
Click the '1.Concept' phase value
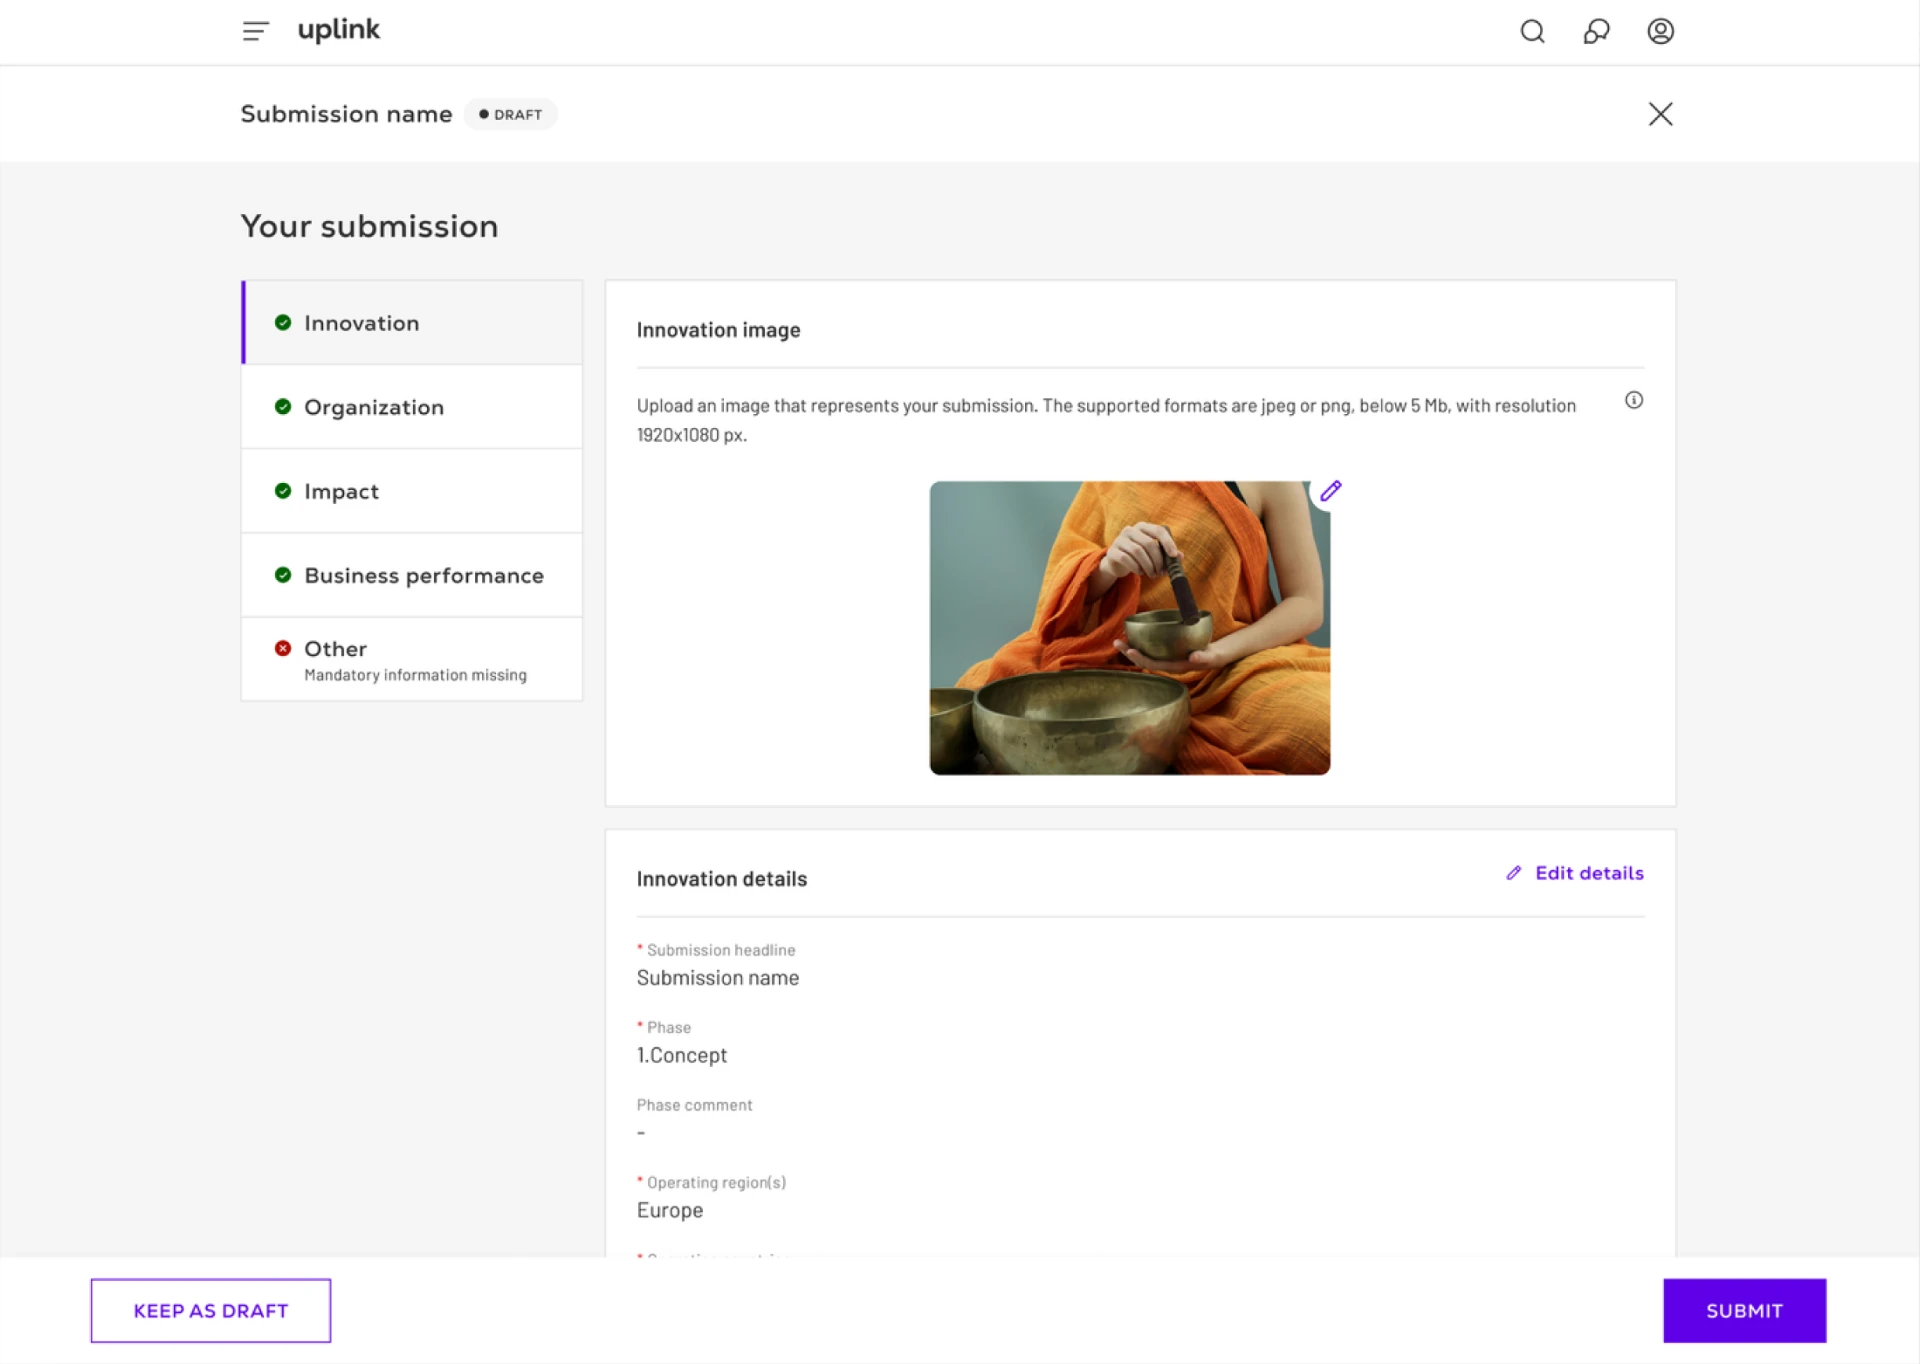pyautogui.click(x=682, y=1055)
